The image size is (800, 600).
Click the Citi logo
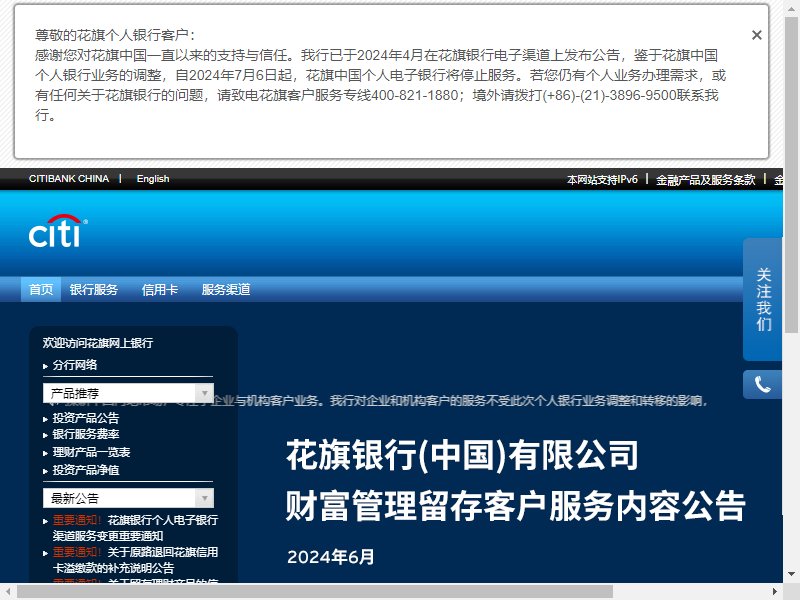point(58,231)
